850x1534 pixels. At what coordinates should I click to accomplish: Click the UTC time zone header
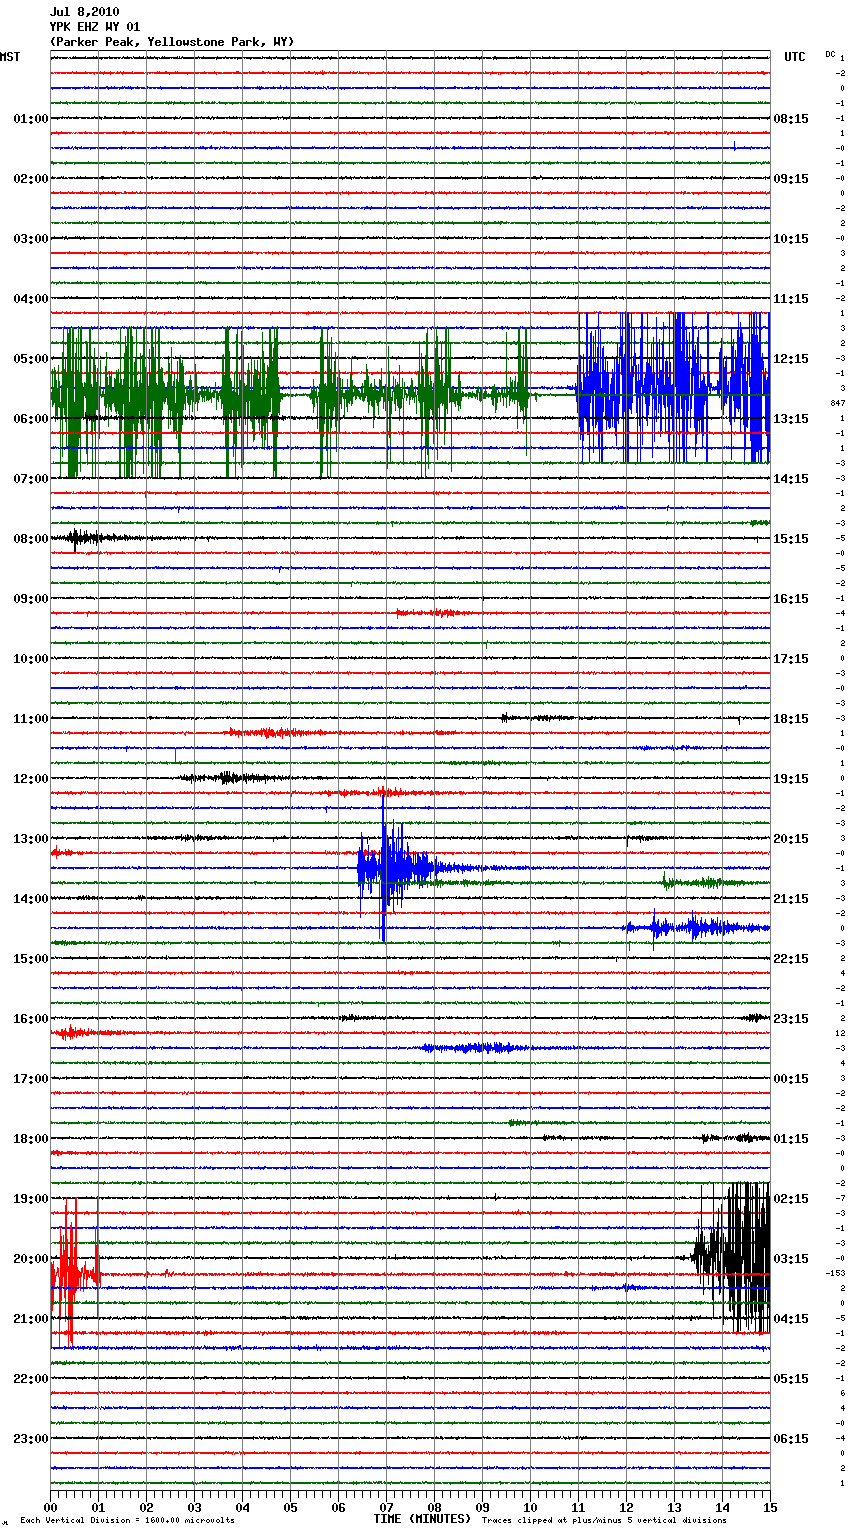(795, 57)
